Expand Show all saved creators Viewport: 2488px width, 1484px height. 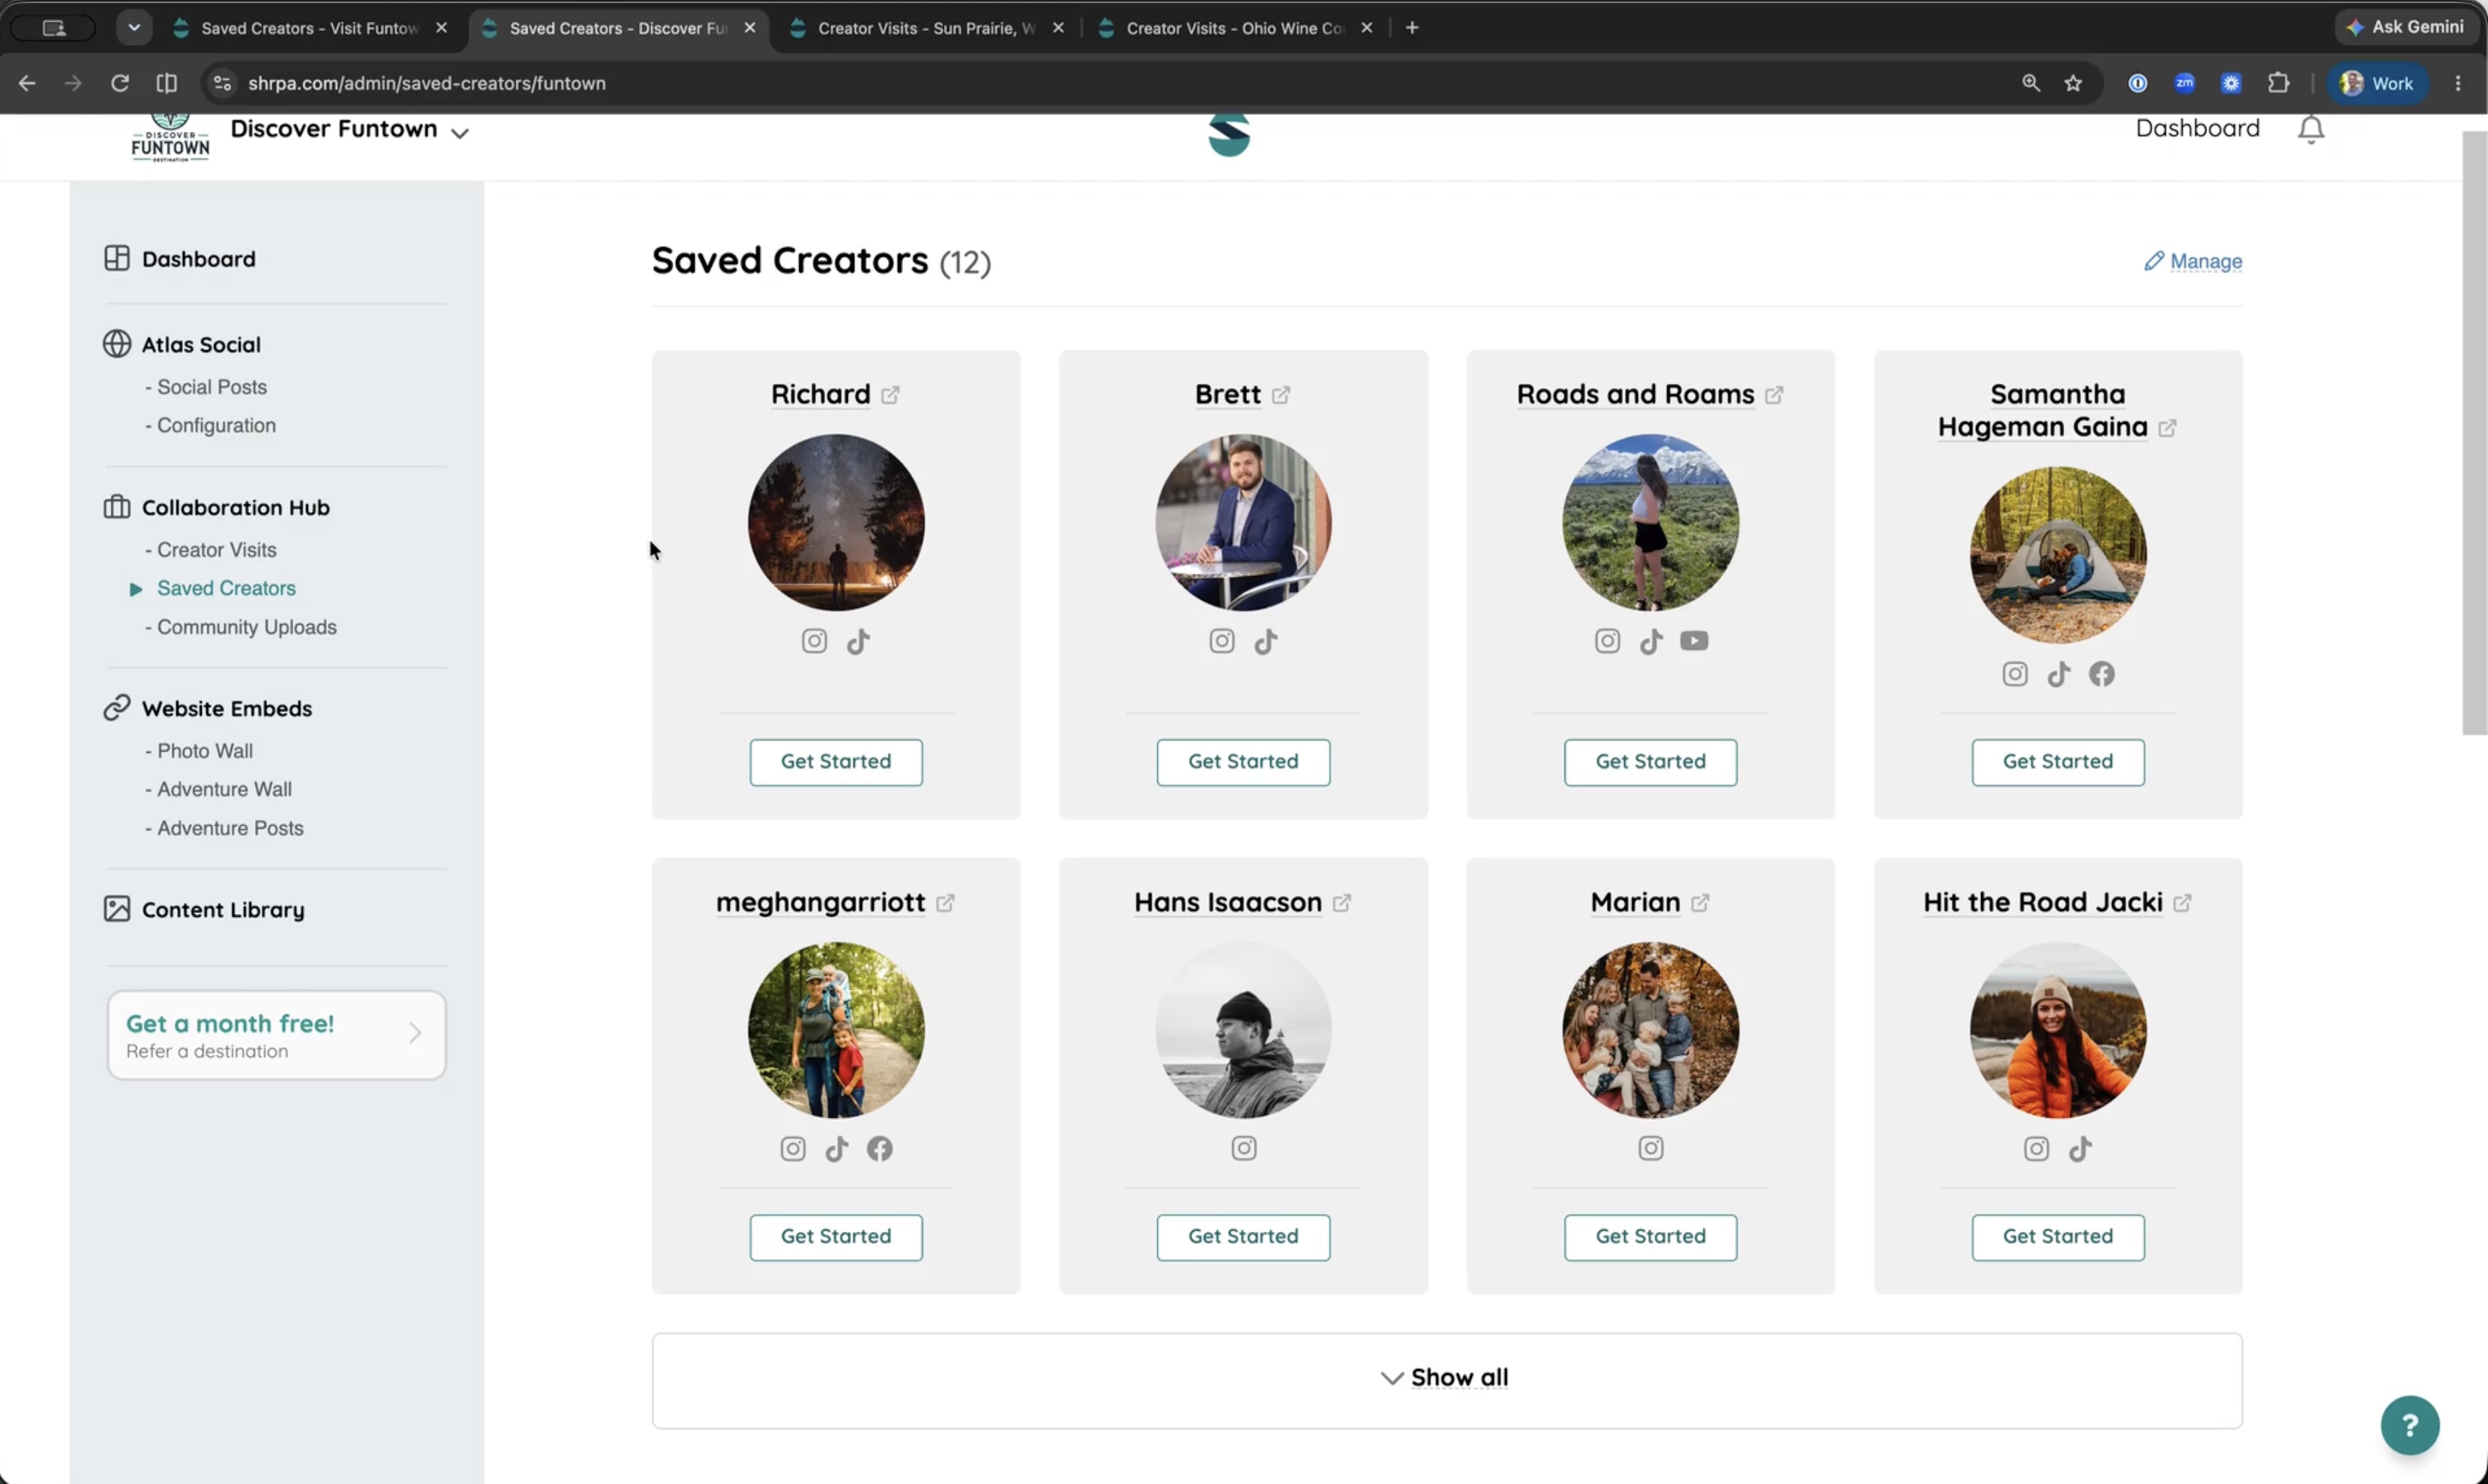pyautogui.click(x=1446, y=1379)
